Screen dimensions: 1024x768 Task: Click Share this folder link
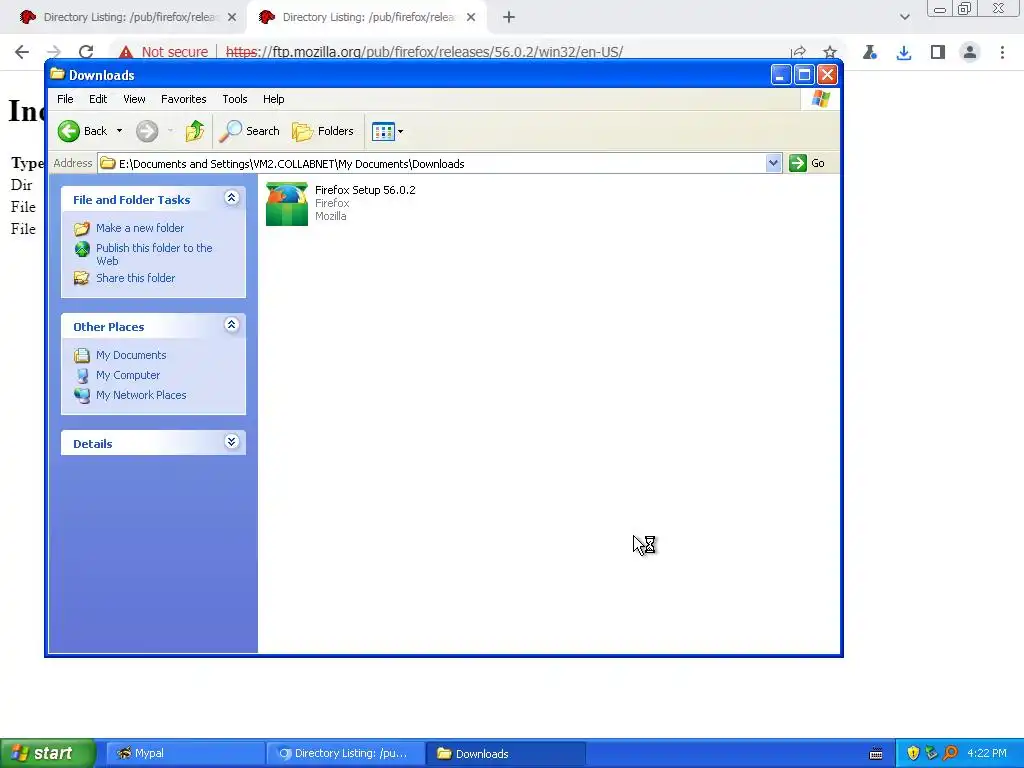[x=135, y=278]
